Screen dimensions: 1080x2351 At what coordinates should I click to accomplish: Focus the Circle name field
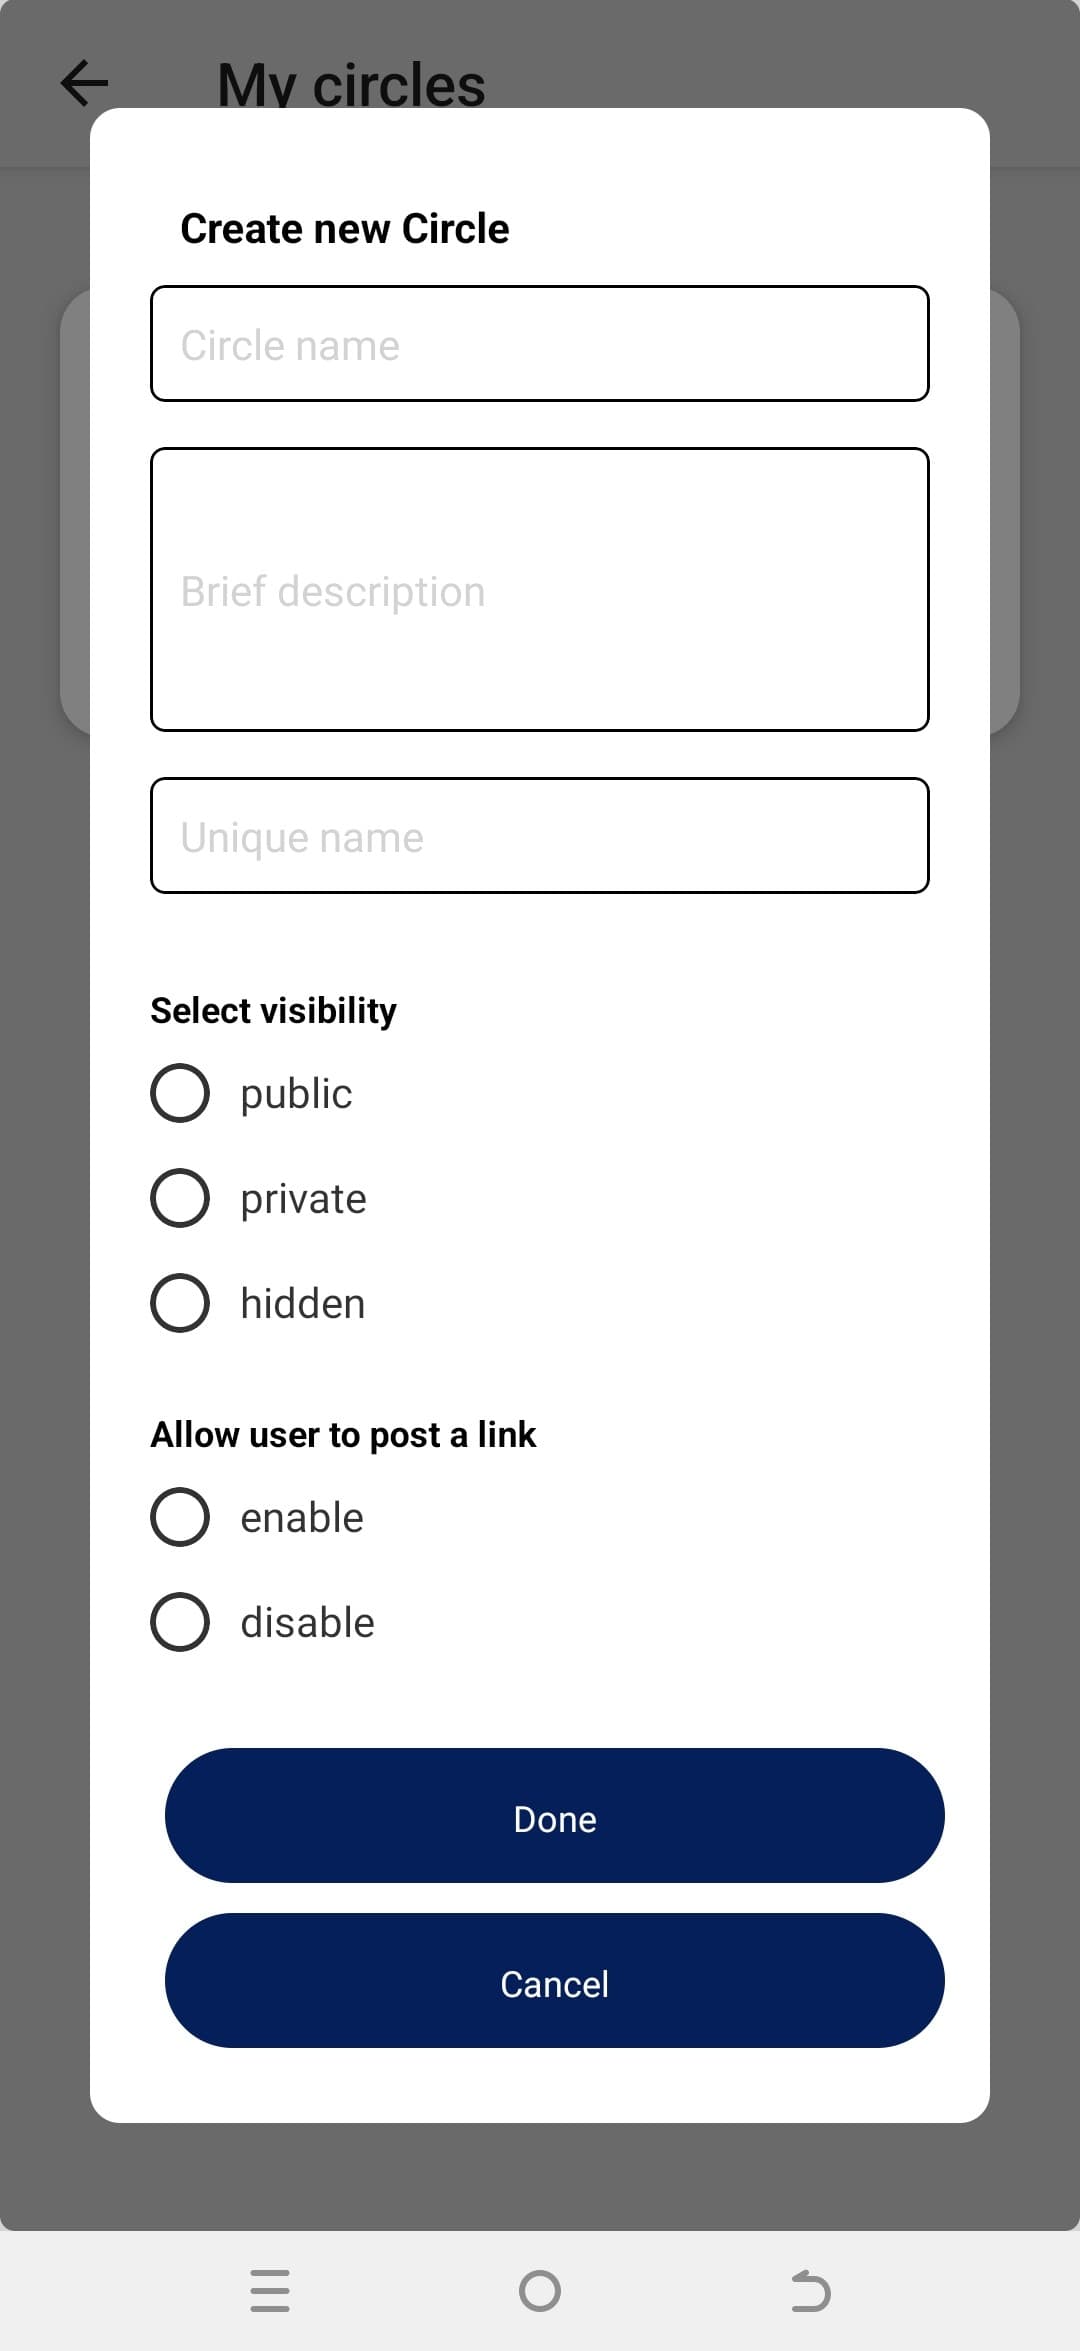[x=540, y=344]
